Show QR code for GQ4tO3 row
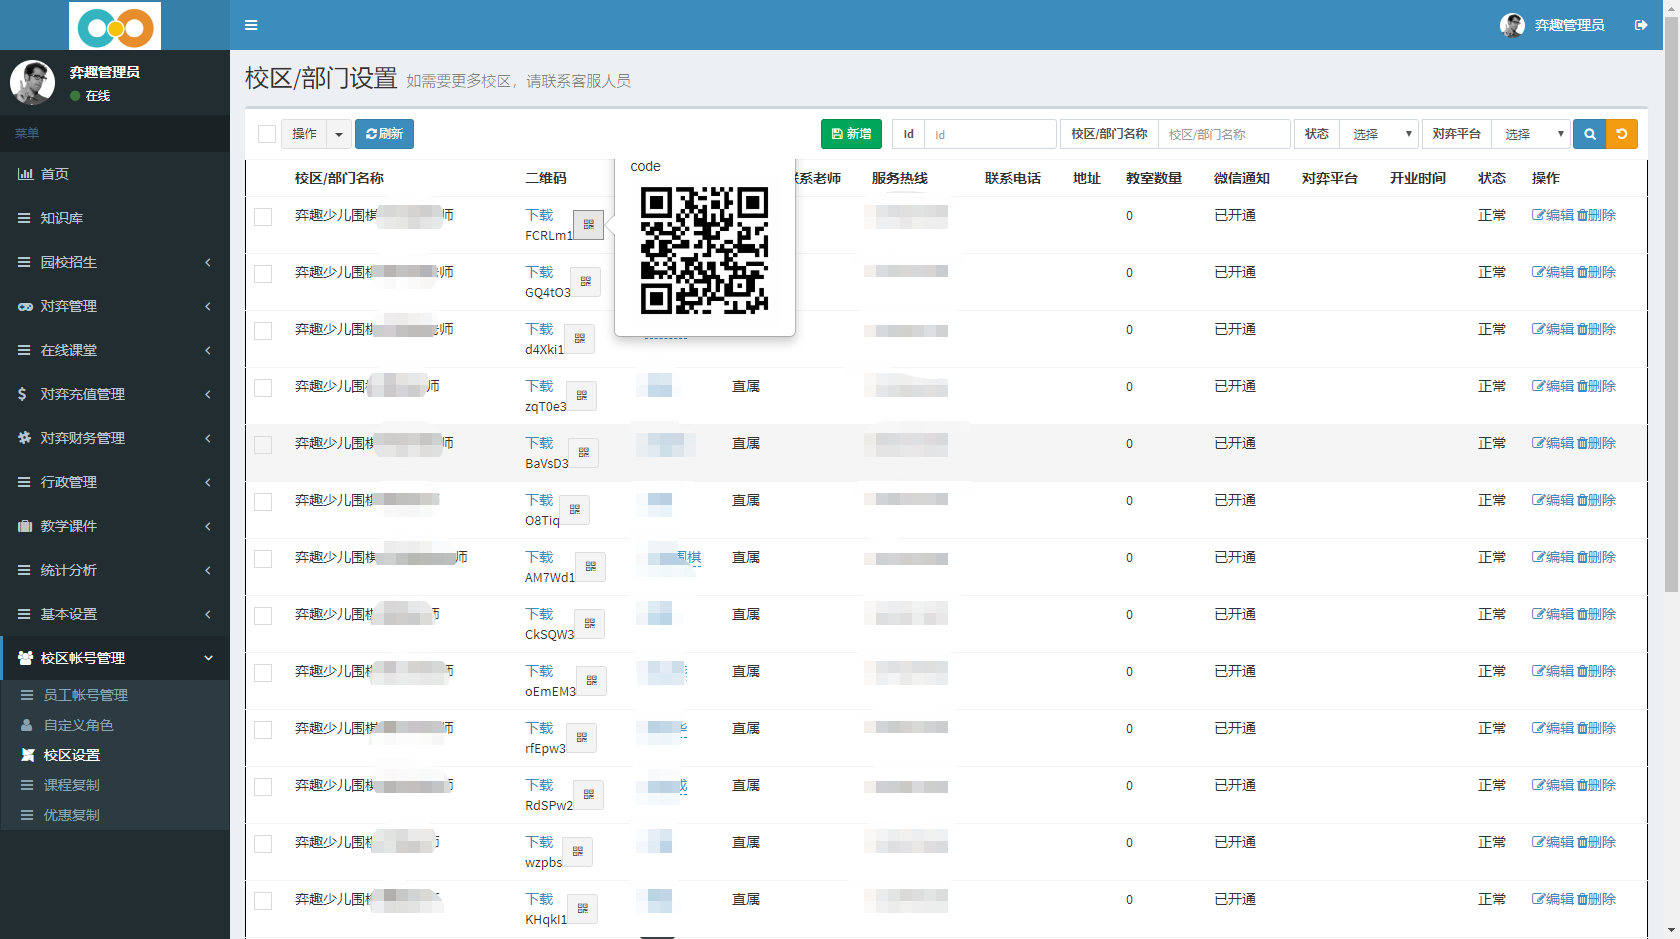 tap(586, 282)
